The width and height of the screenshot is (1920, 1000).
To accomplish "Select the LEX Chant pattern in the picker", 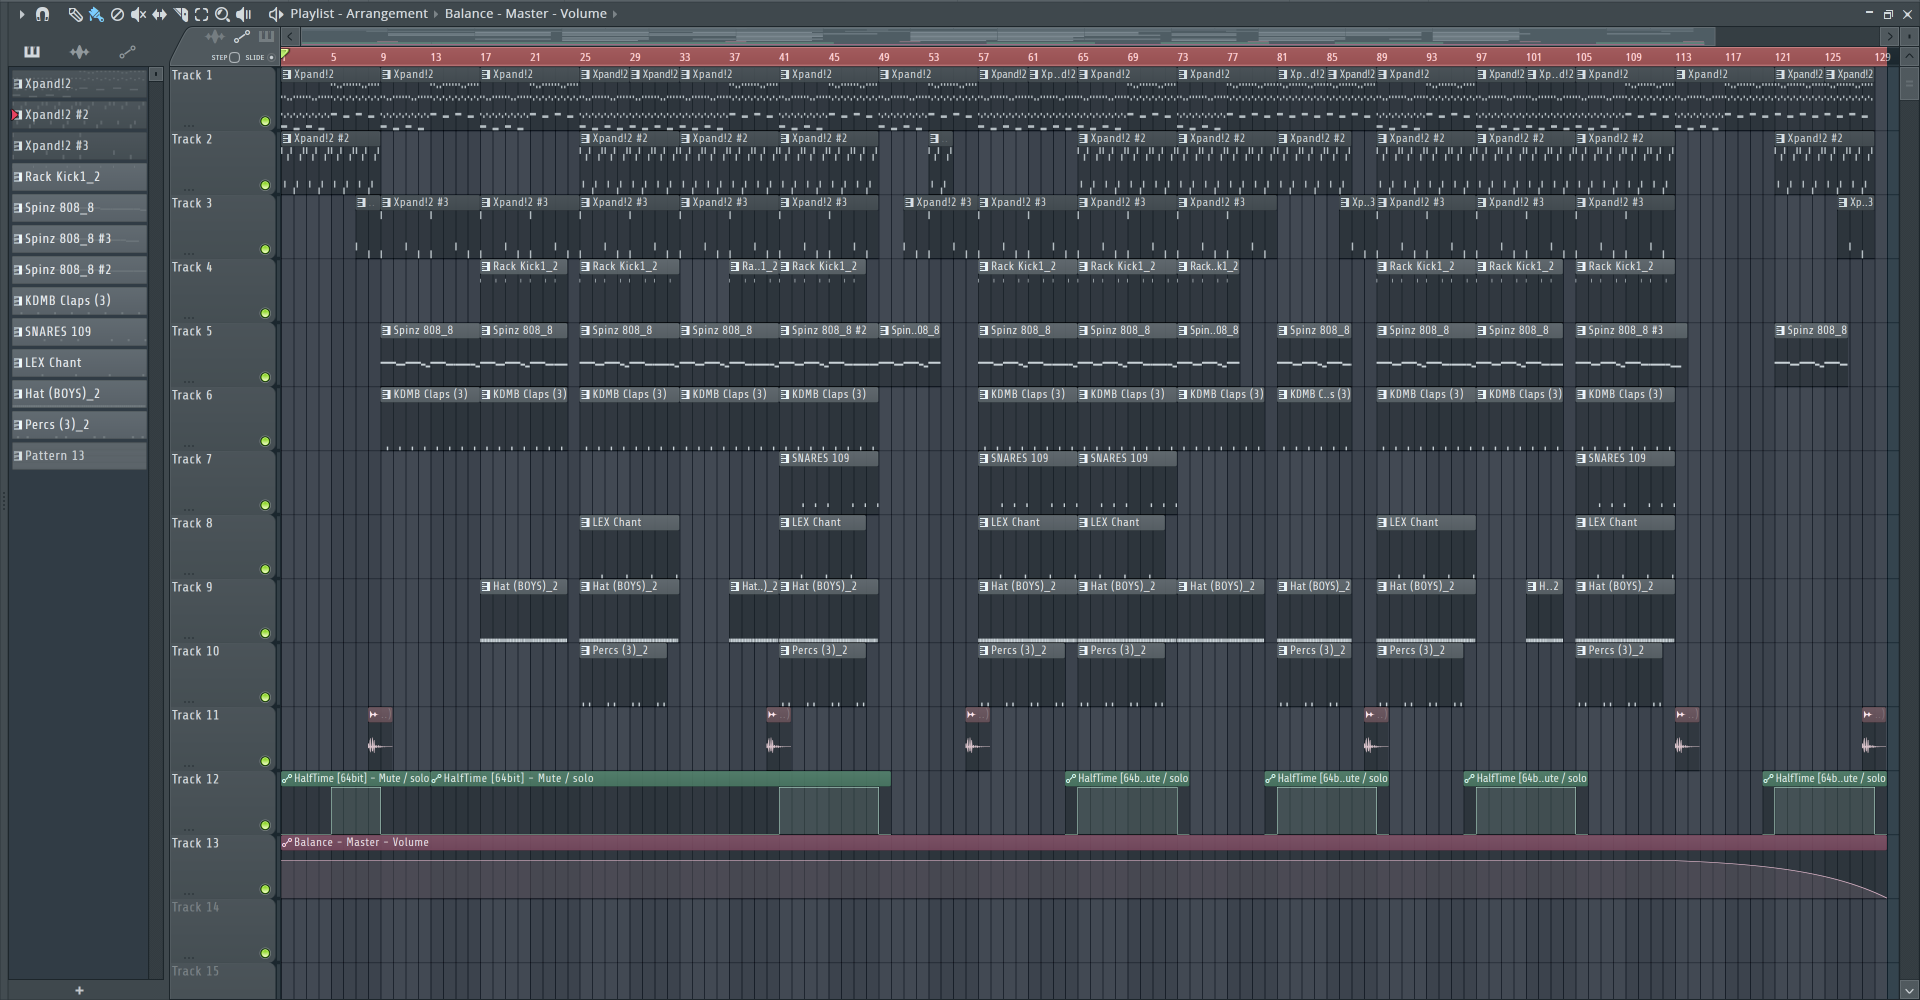I will click(x=79, y=363).
